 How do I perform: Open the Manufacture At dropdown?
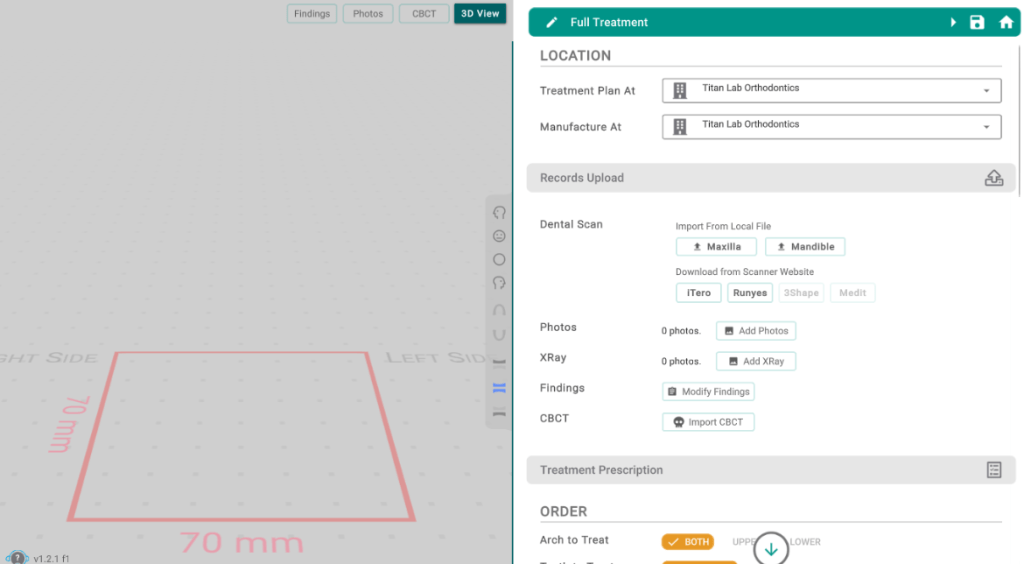[831, 127]
